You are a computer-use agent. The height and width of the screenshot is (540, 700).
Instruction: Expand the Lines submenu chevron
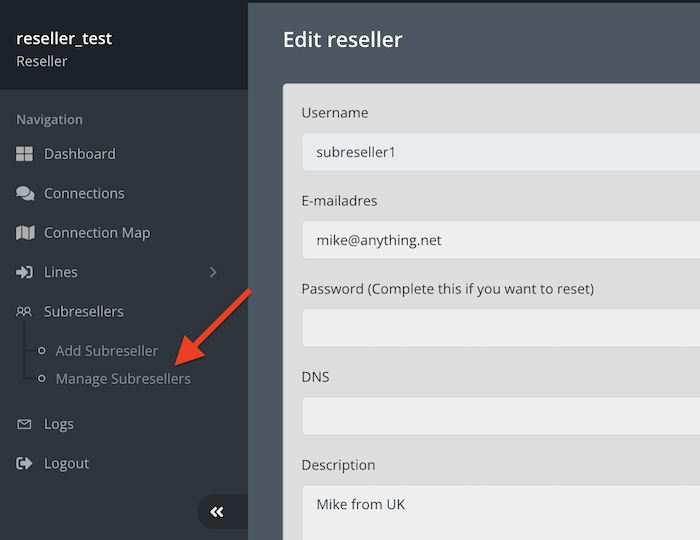[212, 272]
